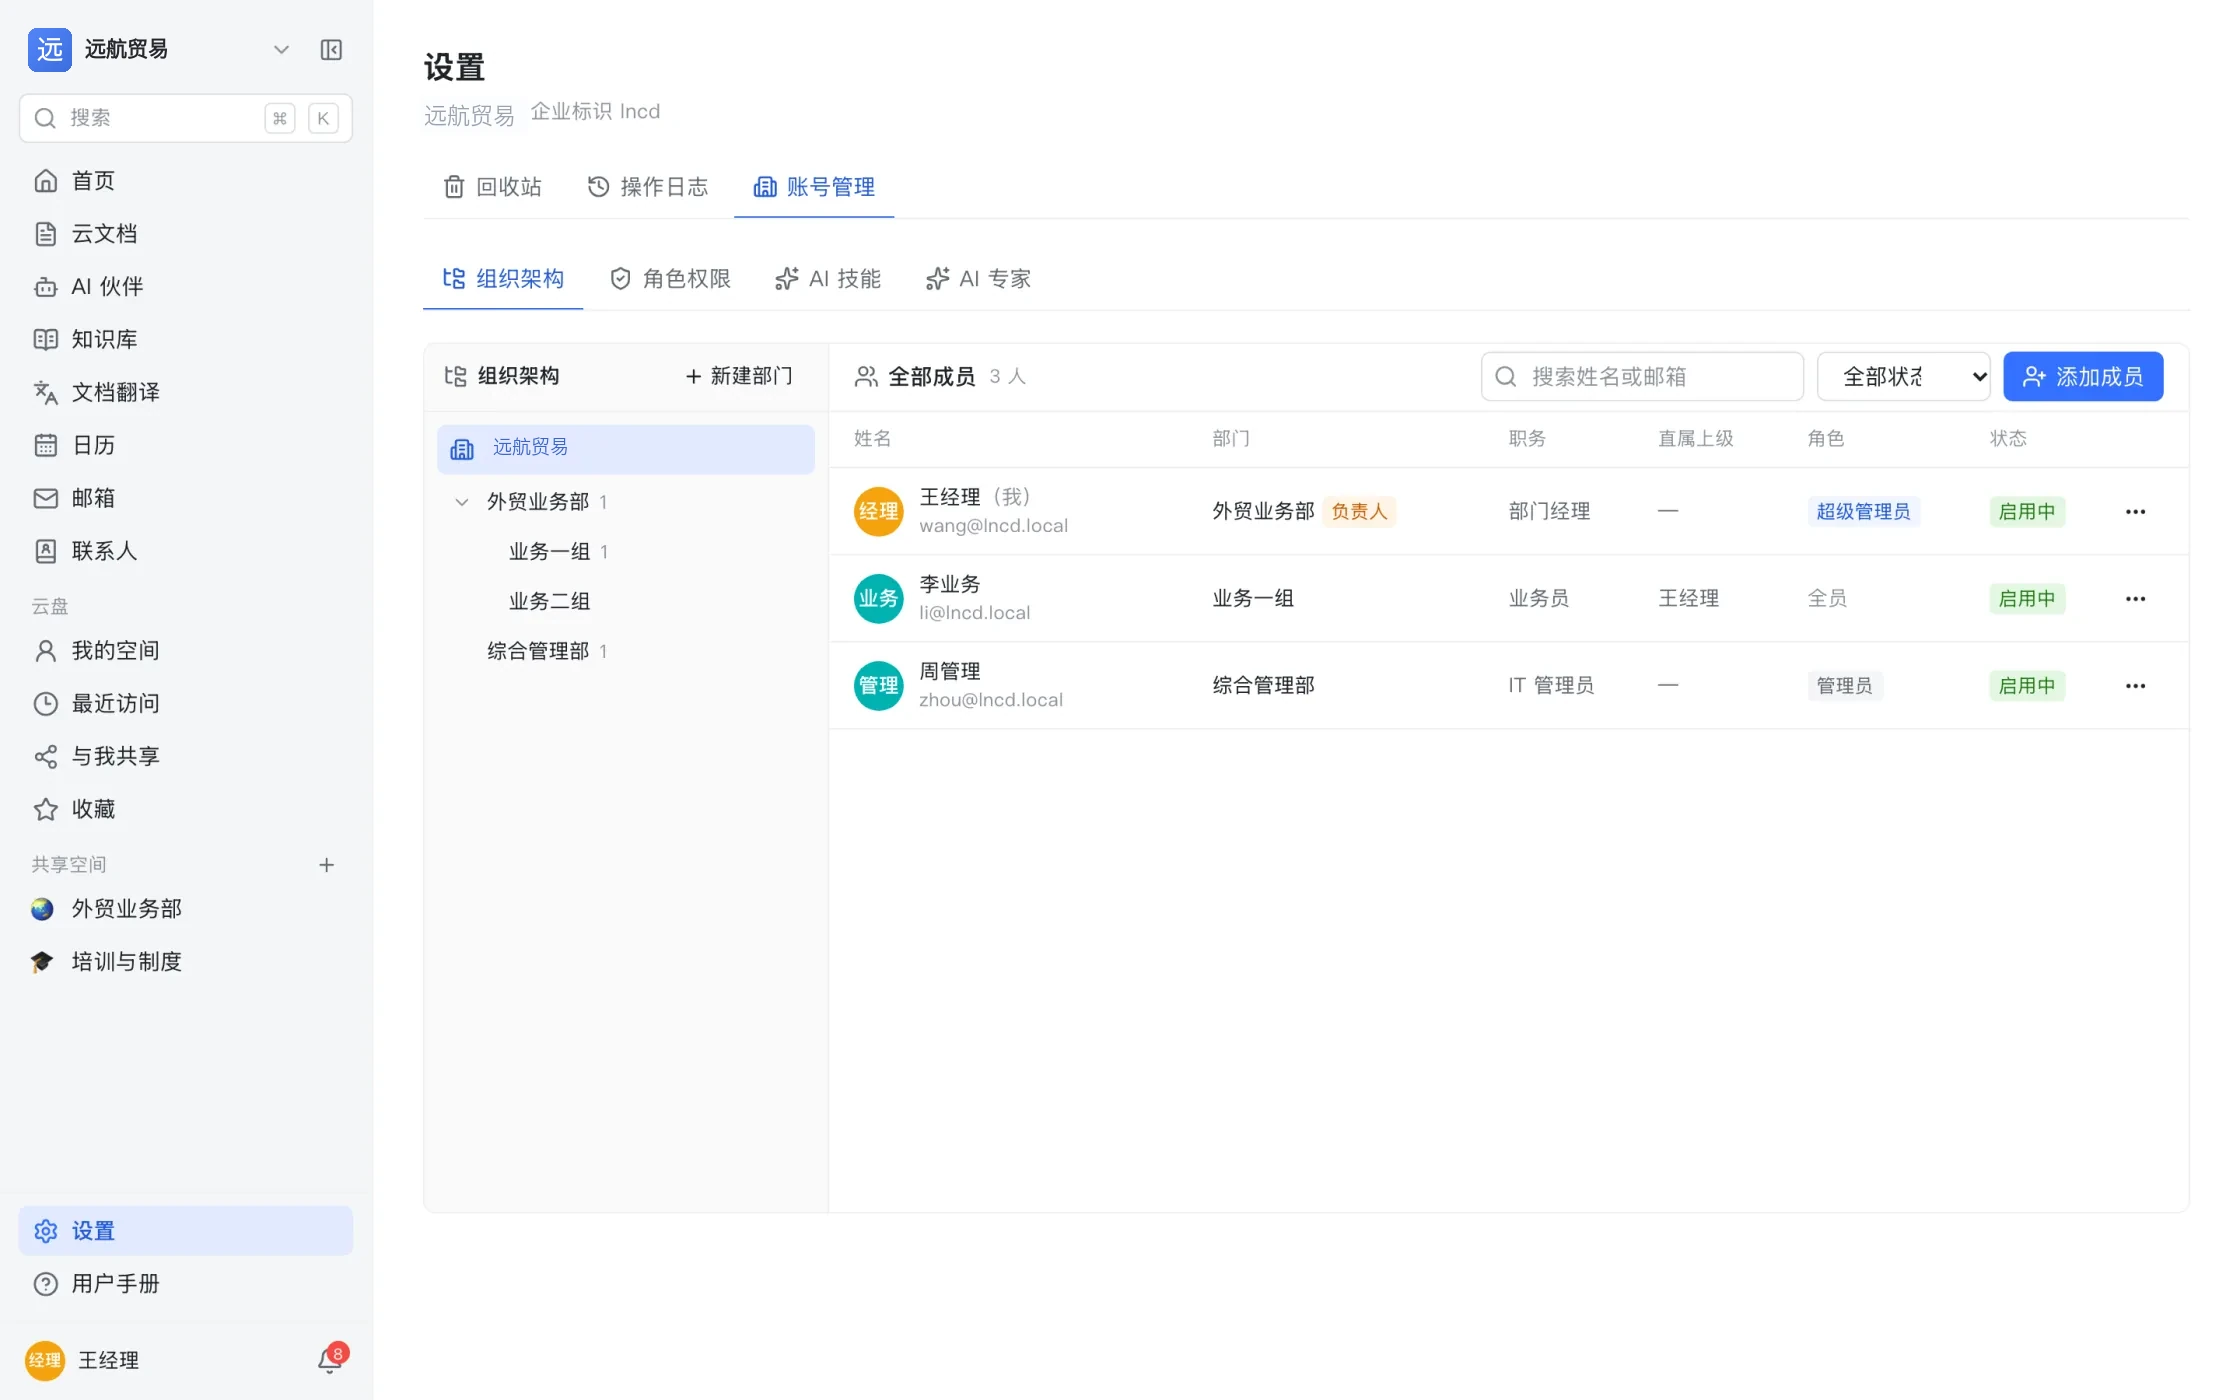Open 收藏 favorites
This screenshot has height=1400, width=2240.
pos(186,809)
